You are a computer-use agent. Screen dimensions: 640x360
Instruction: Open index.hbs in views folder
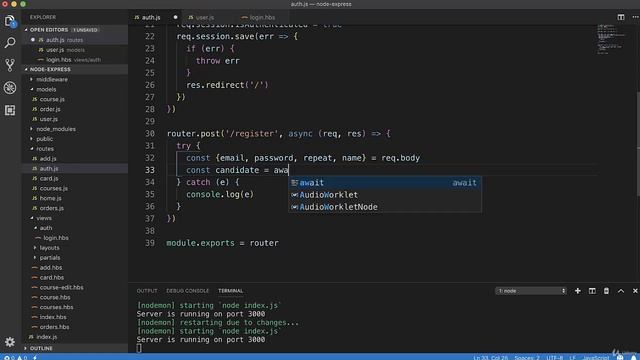(53, 317)
